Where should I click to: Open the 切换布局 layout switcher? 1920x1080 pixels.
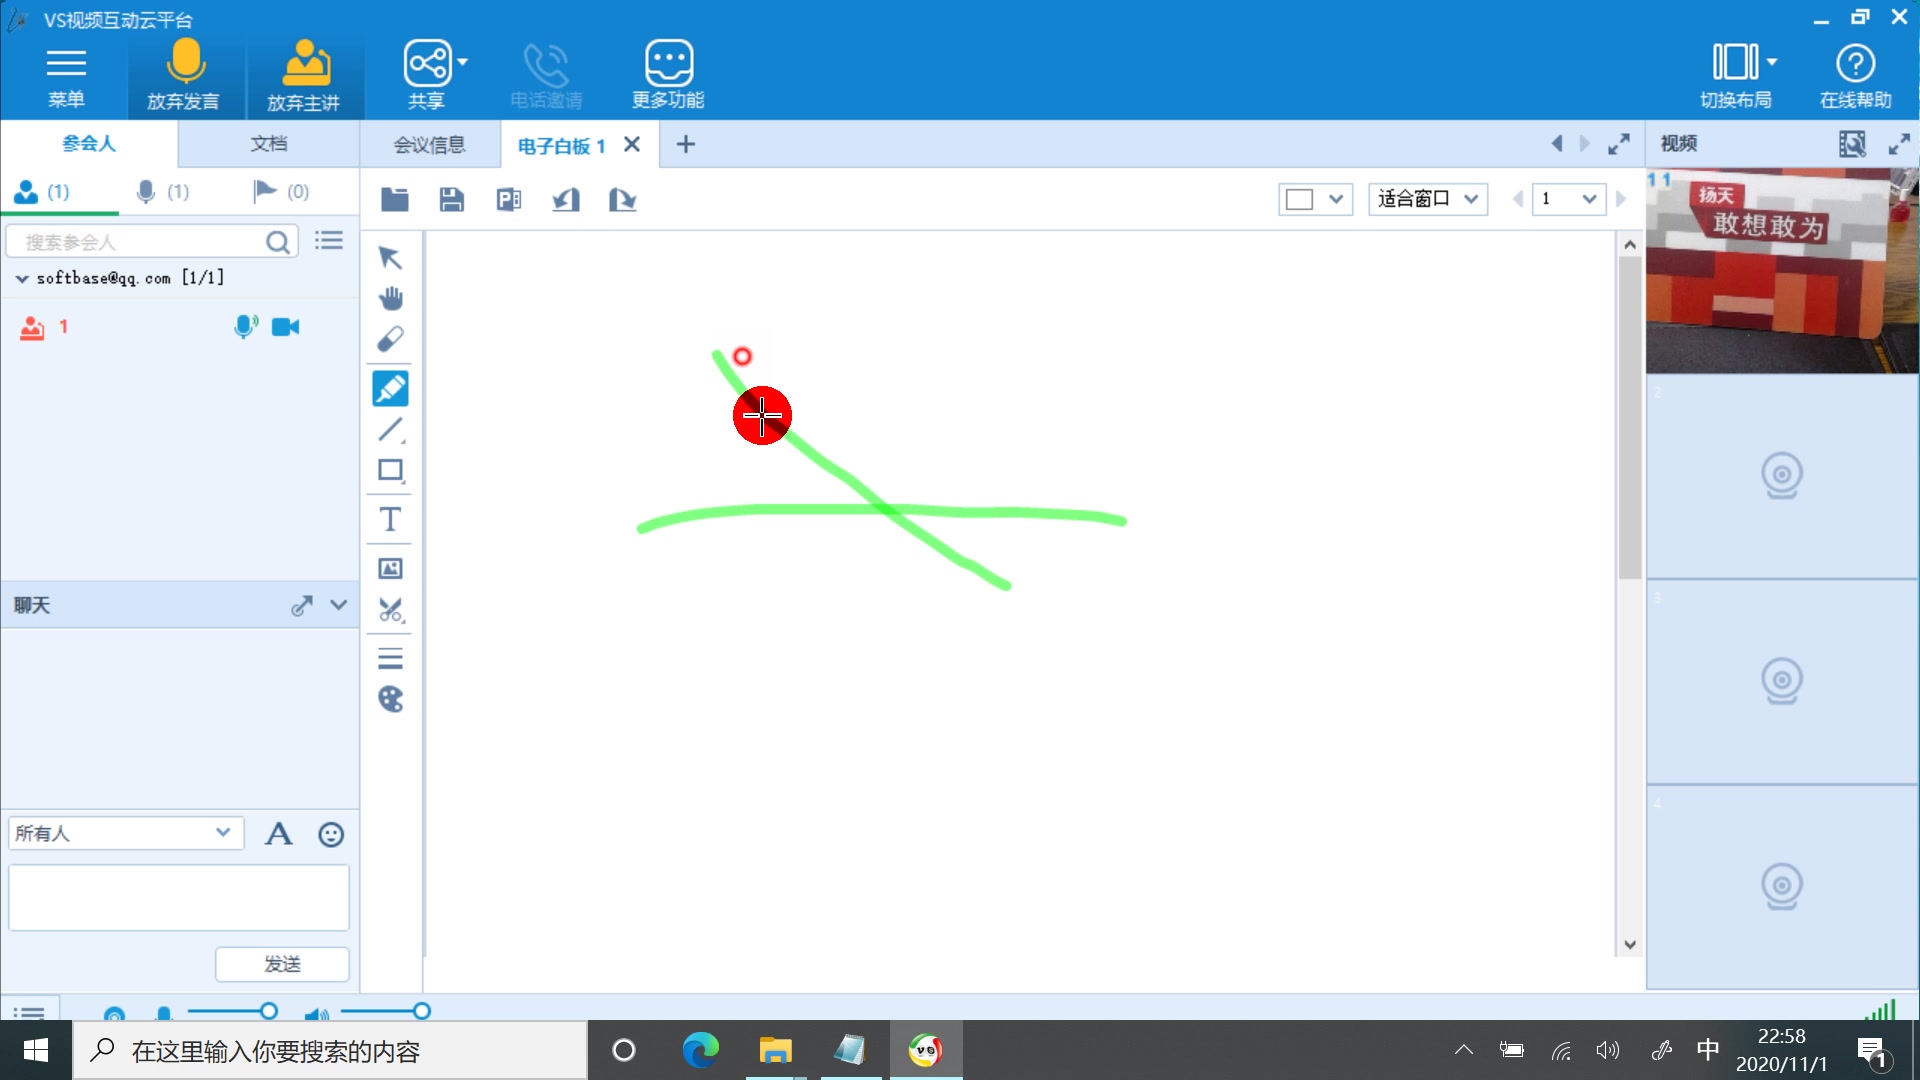[x=1737, y=76]
